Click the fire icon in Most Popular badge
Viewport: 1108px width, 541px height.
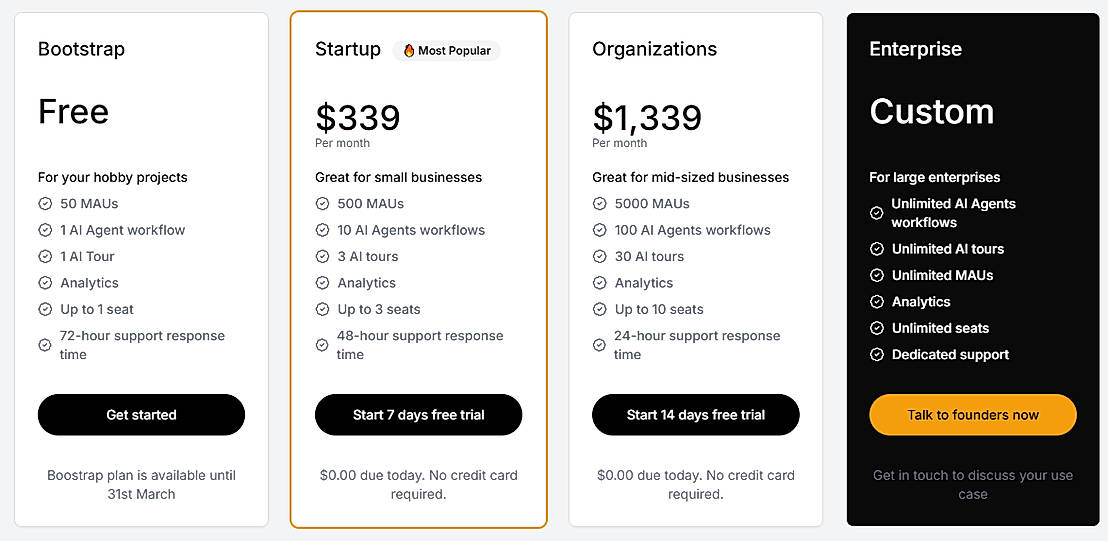[409, 51]
